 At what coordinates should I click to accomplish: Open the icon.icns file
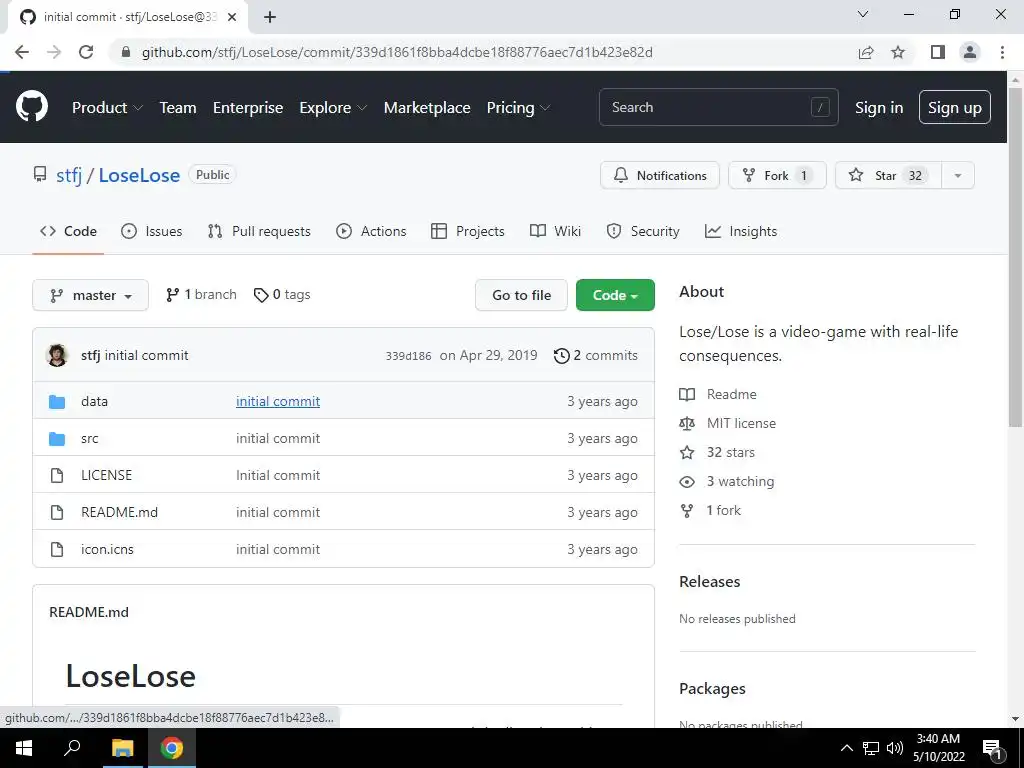[107, 549]
